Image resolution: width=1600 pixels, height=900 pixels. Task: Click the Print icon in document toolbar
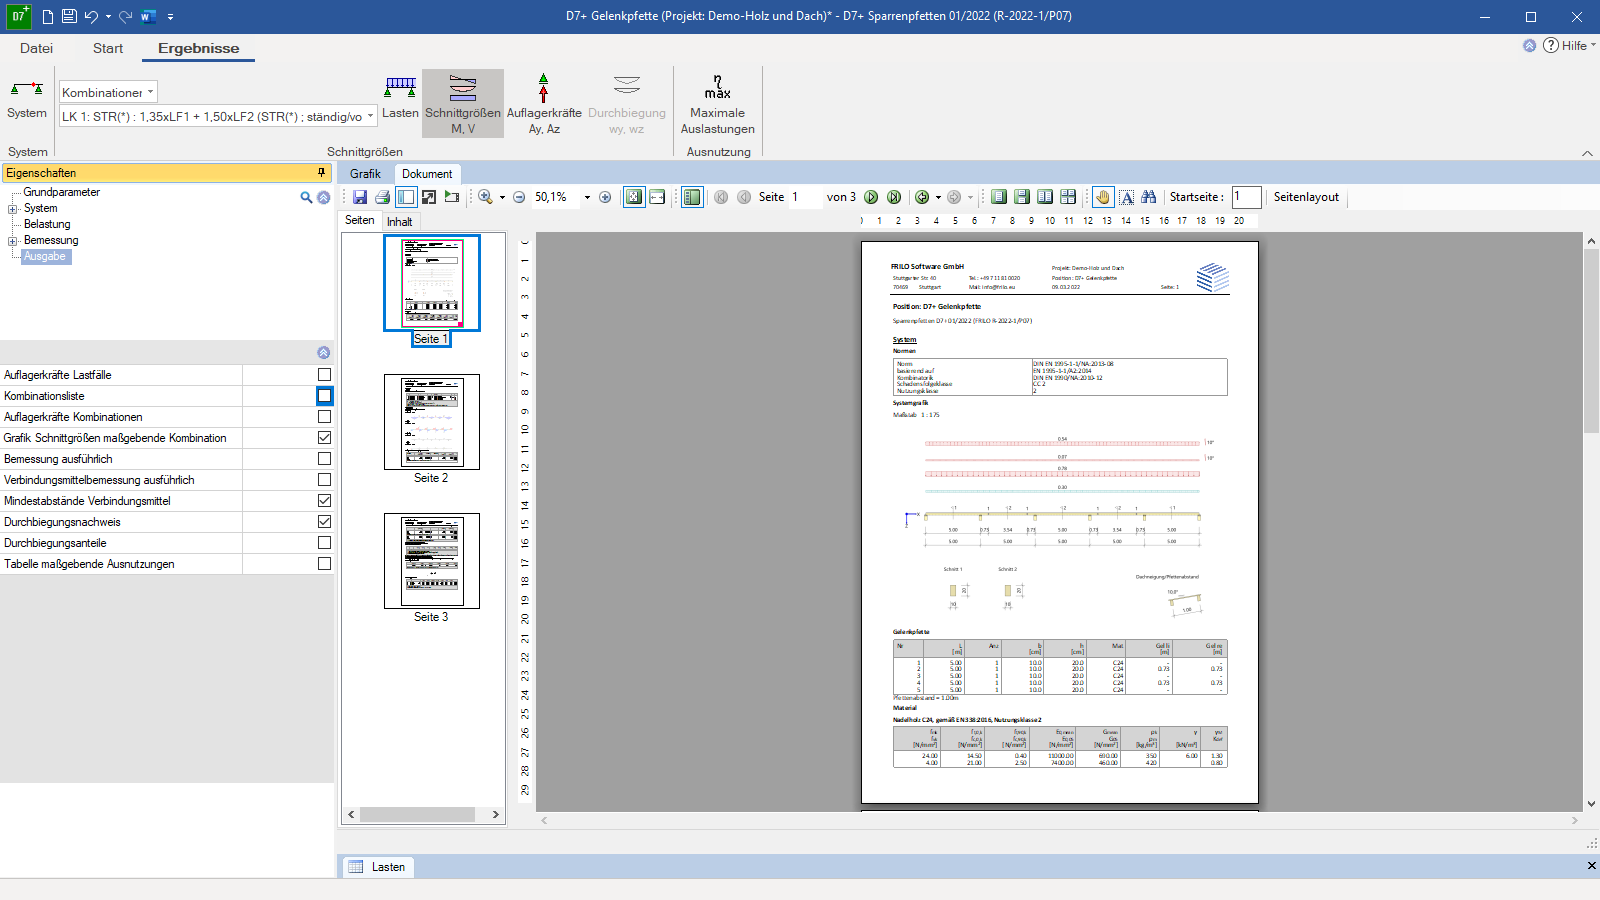point(382,197)
